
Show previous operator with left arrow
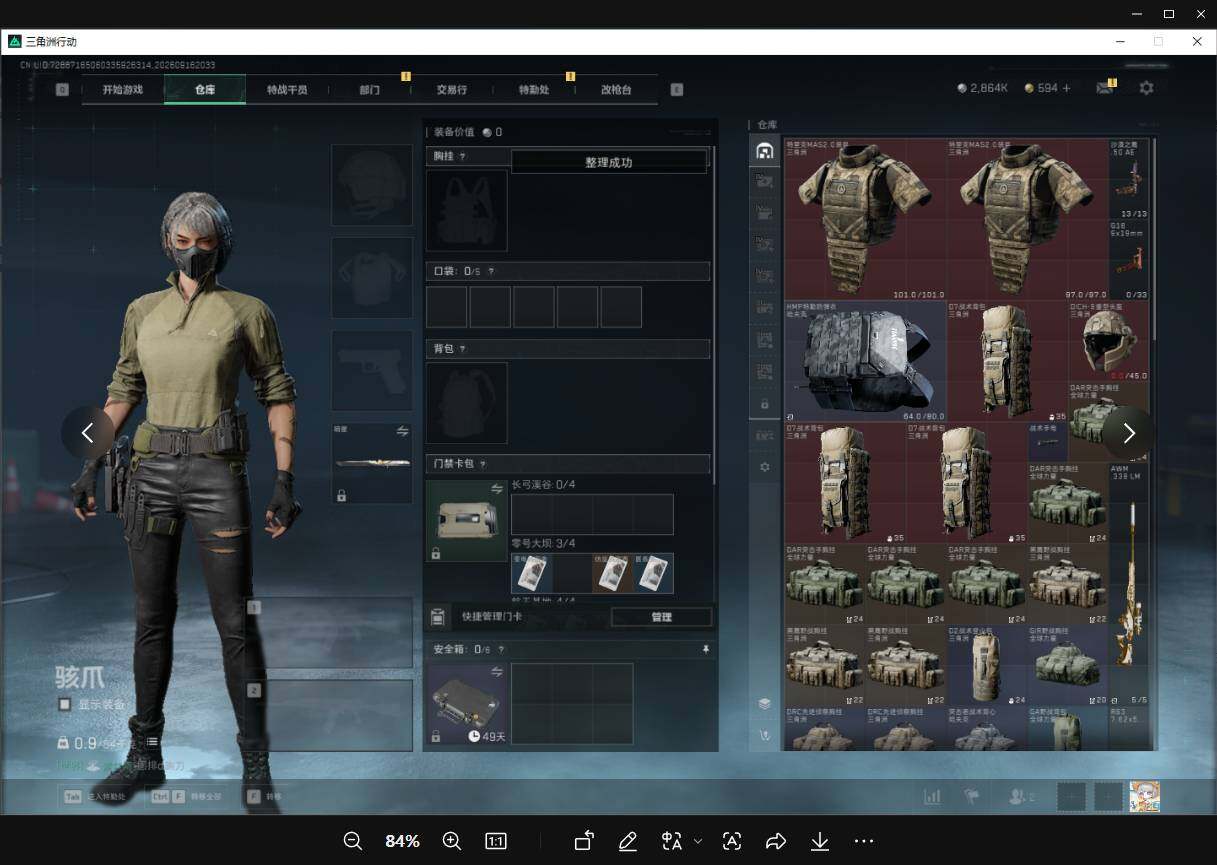pyautogui.click(x=87, y=433)
